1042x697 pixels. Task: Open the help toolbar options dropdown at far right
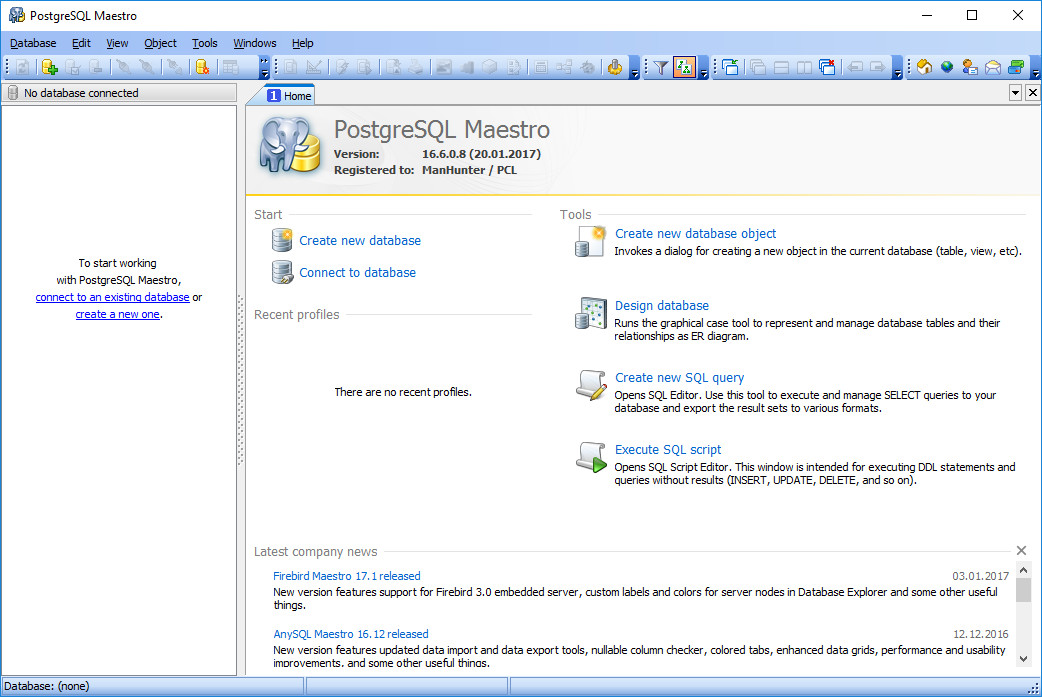pos(1035,68)
